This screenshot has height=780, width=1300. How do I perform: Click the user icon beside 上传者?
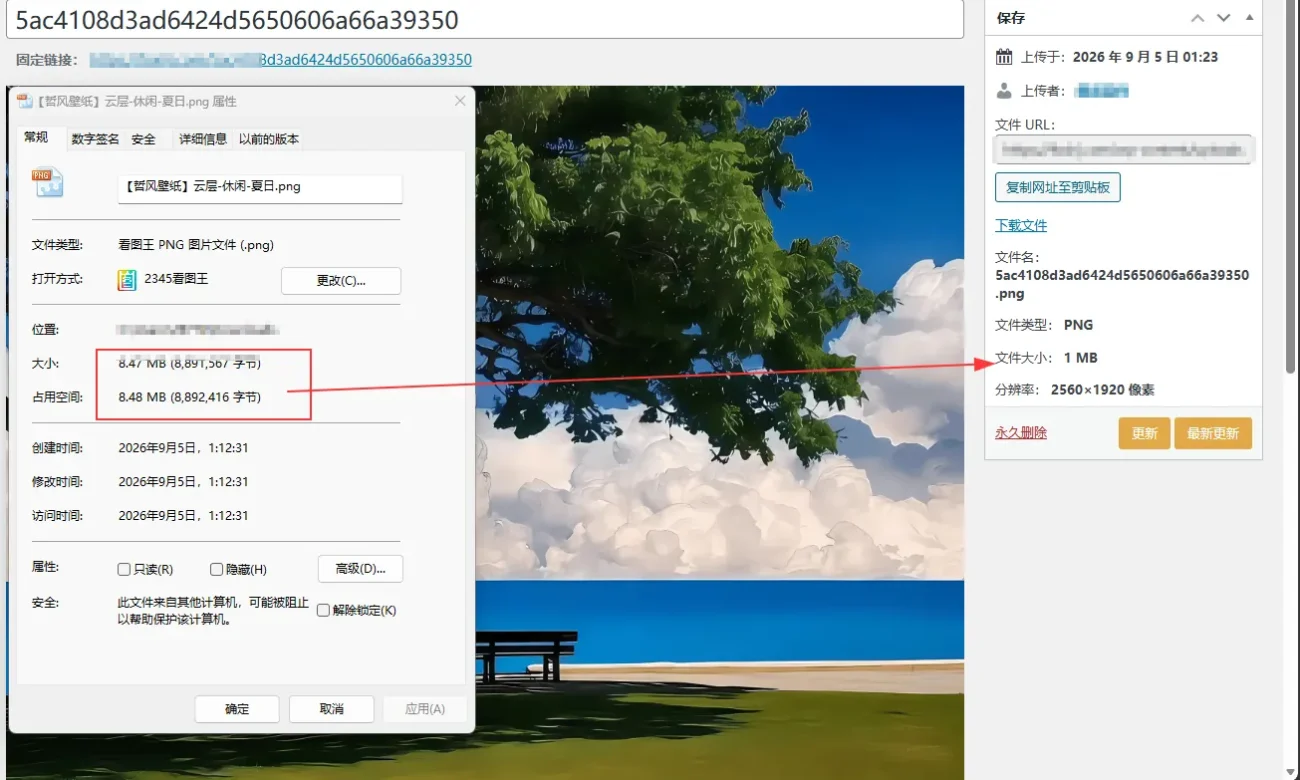click(x=1005, y=91)
